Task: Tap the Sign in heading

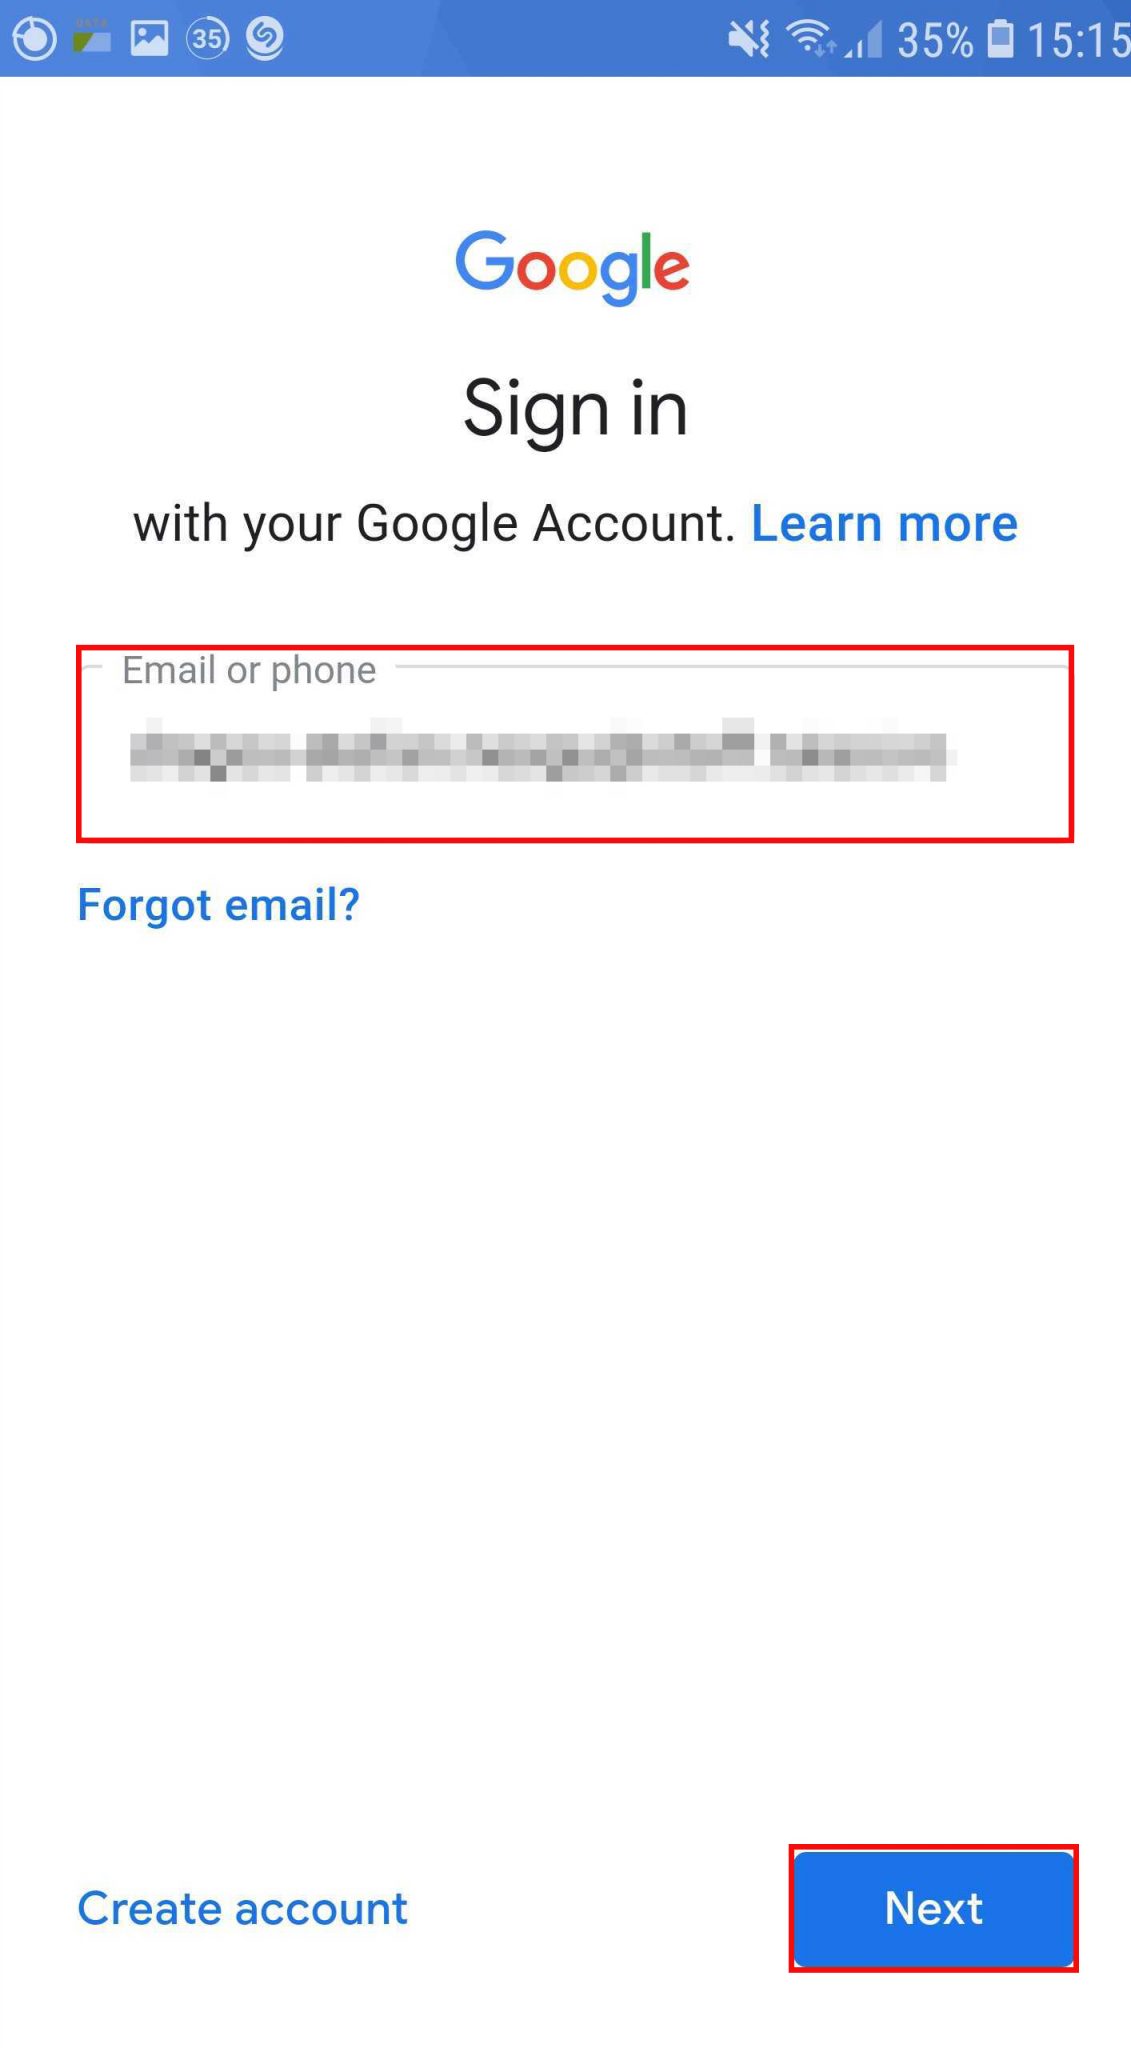Action: point(576,409)
